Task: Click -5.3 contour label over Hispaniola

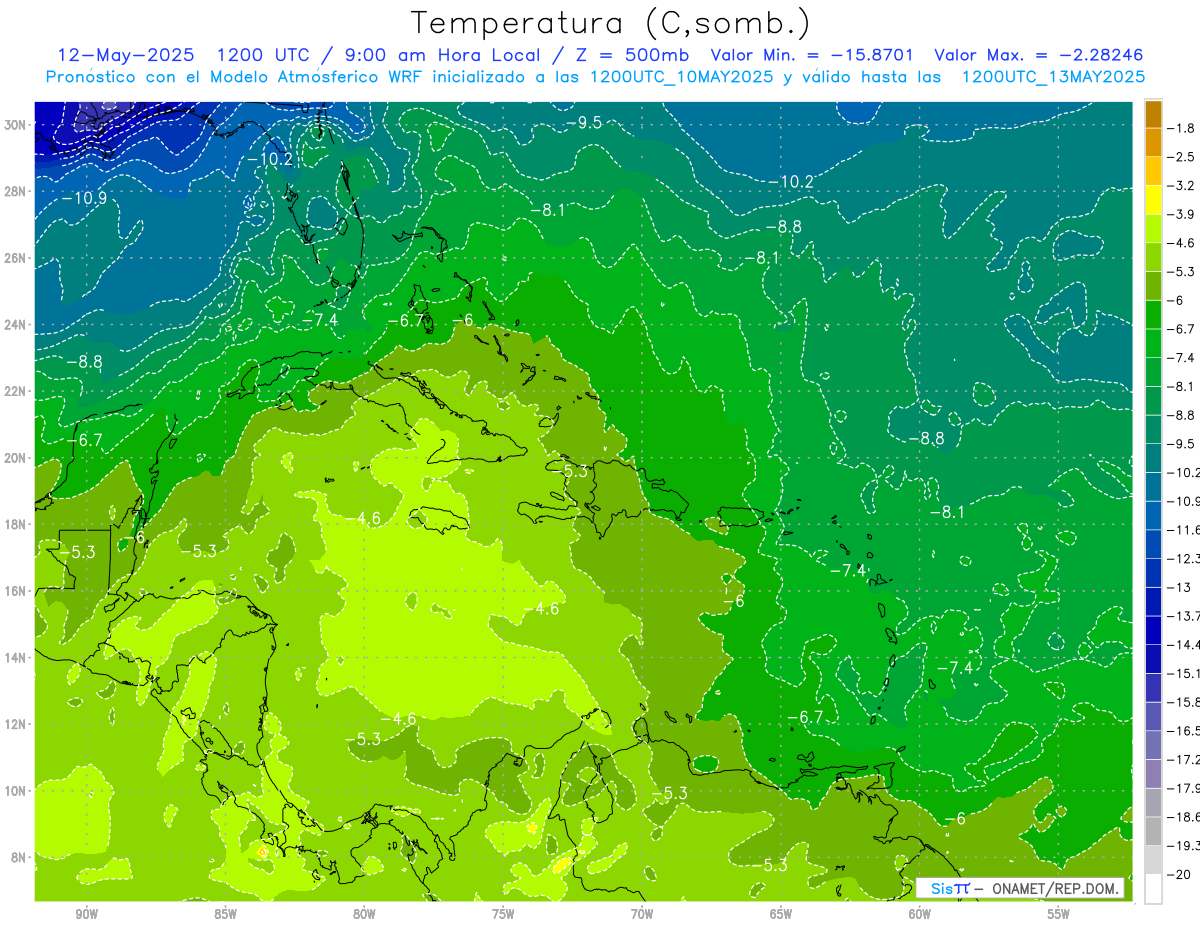Action: coord(571,471)
